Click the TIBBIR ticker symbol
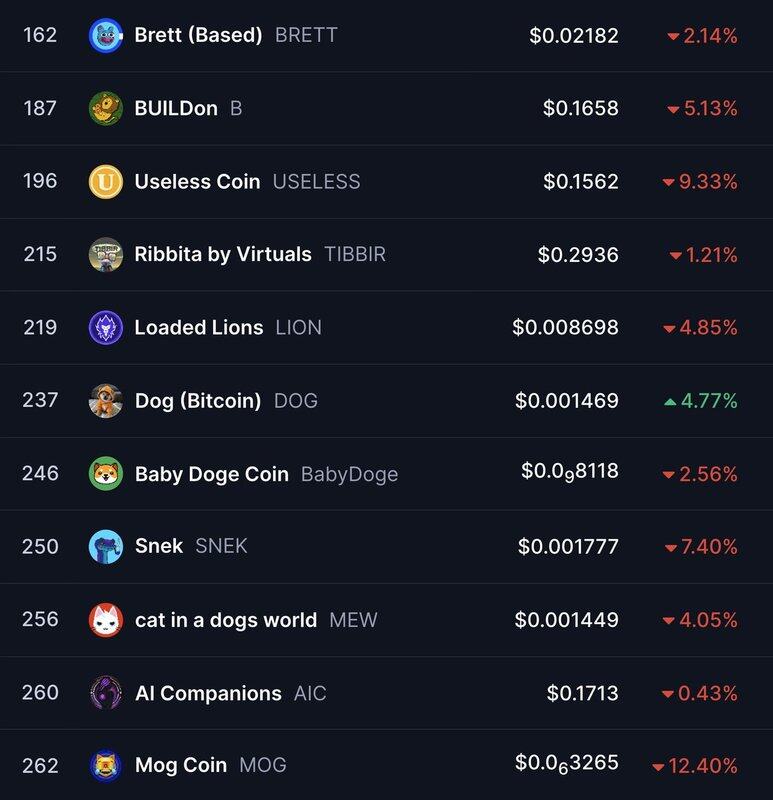Image resolution: width=773 pixels, height=800 pixels. tap(355, 254)
